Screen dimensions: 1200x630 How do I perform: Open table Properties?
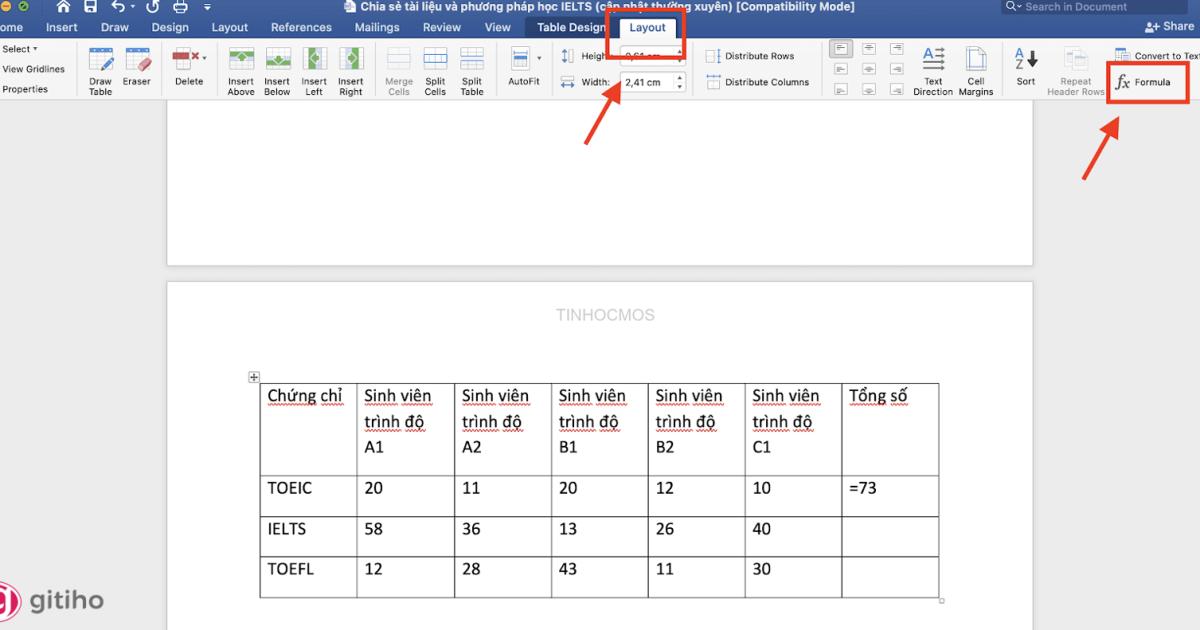(24, 89)
